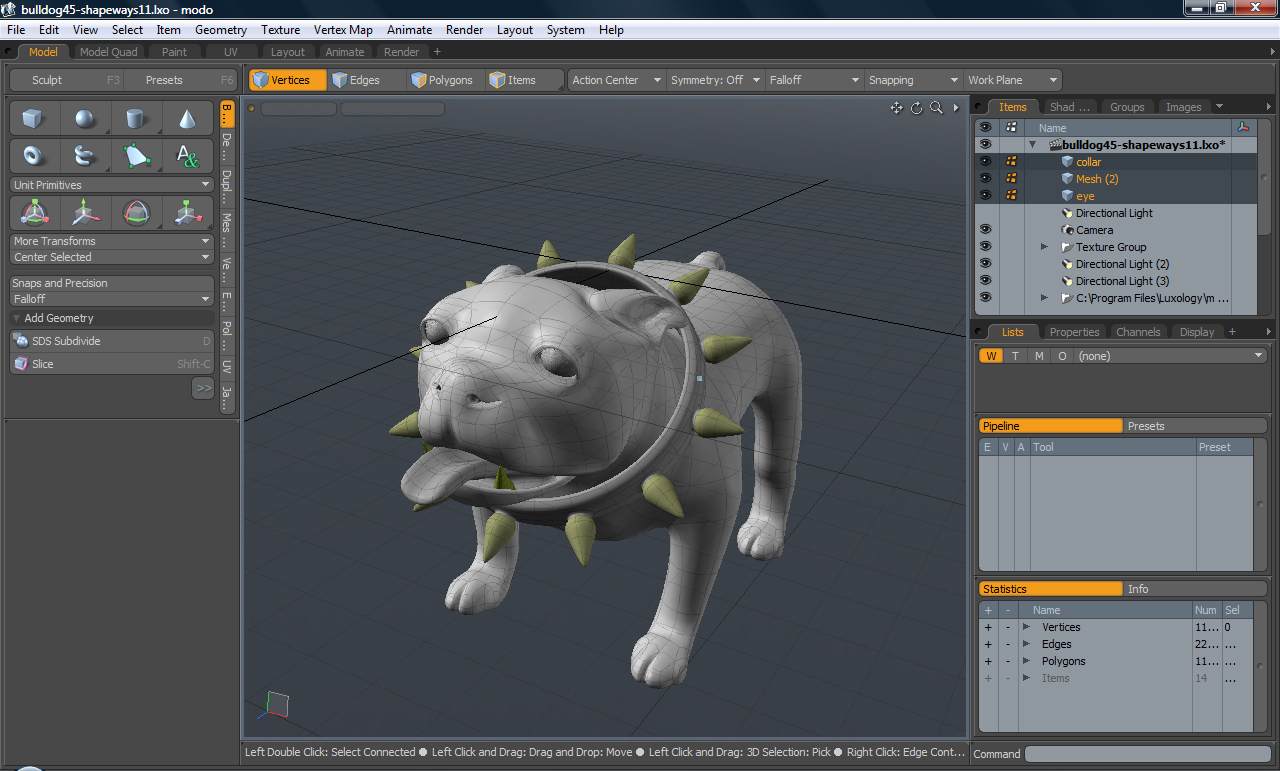
Task: Select the Cone primitive tool
Action: 187,119
